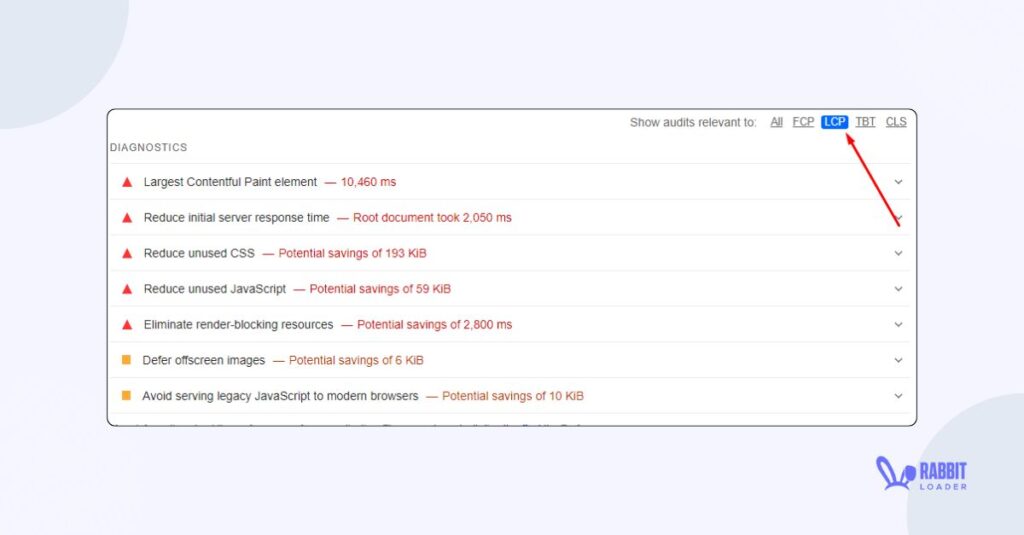Viewport: 1024px width, 535px height.
Task: Click orange square icon beside Defer offscreen images
Action: pyautogui.click(x=127, y=360)
